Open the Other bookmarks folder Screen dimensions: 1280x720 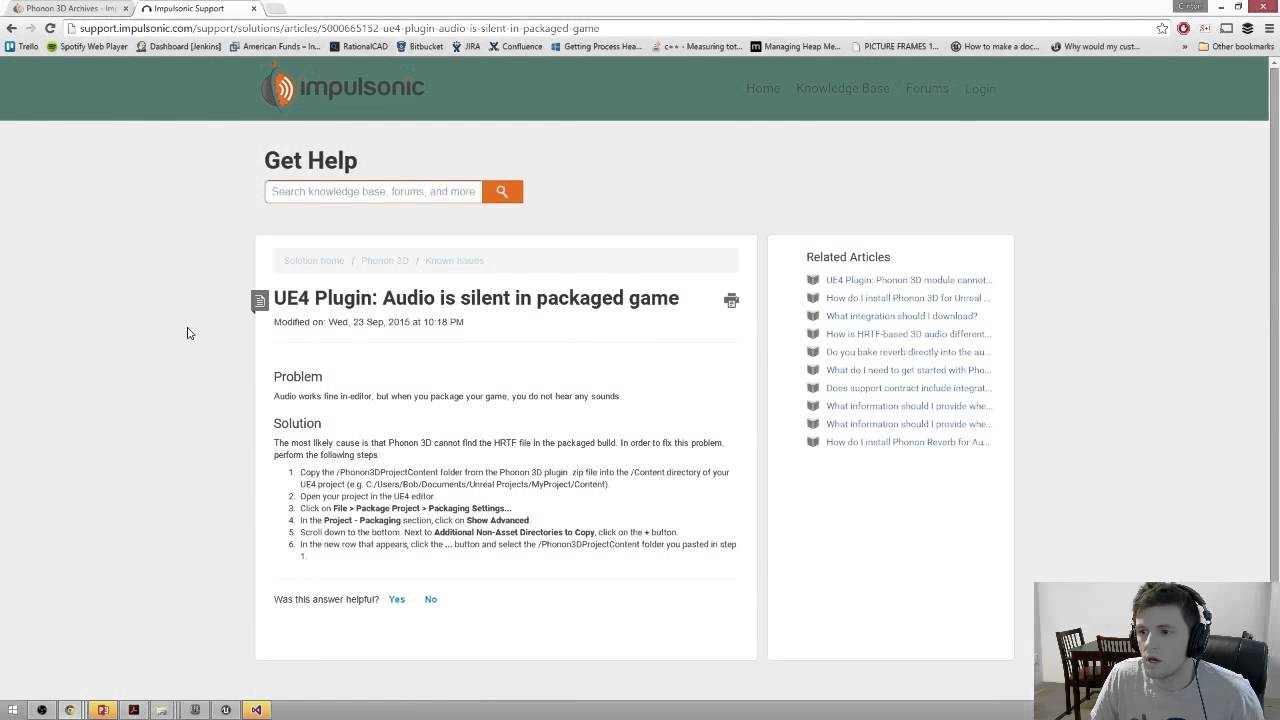[x=1236, y=46]
